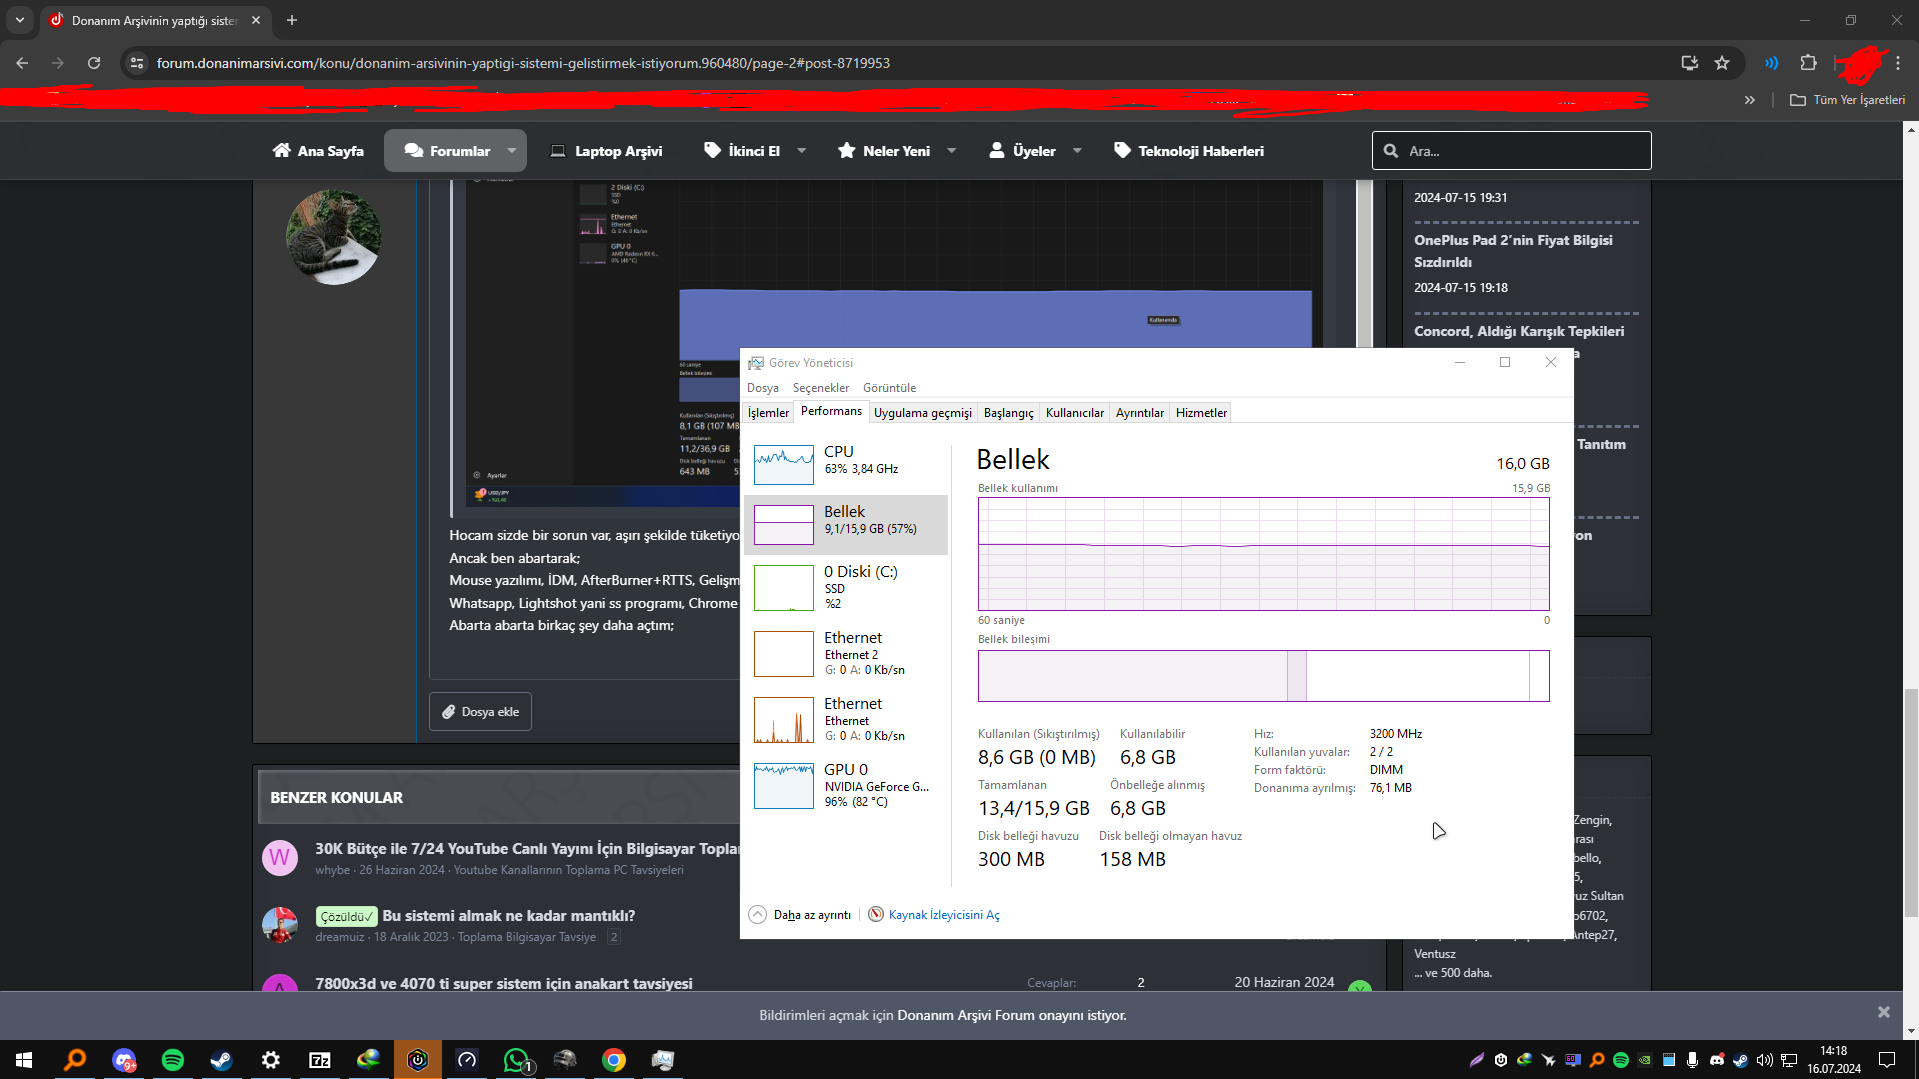This screenshot has height=1079, width=1919.
Task: Open Discord taskbar icon with 9+ badge
Action: point(124,1060)
